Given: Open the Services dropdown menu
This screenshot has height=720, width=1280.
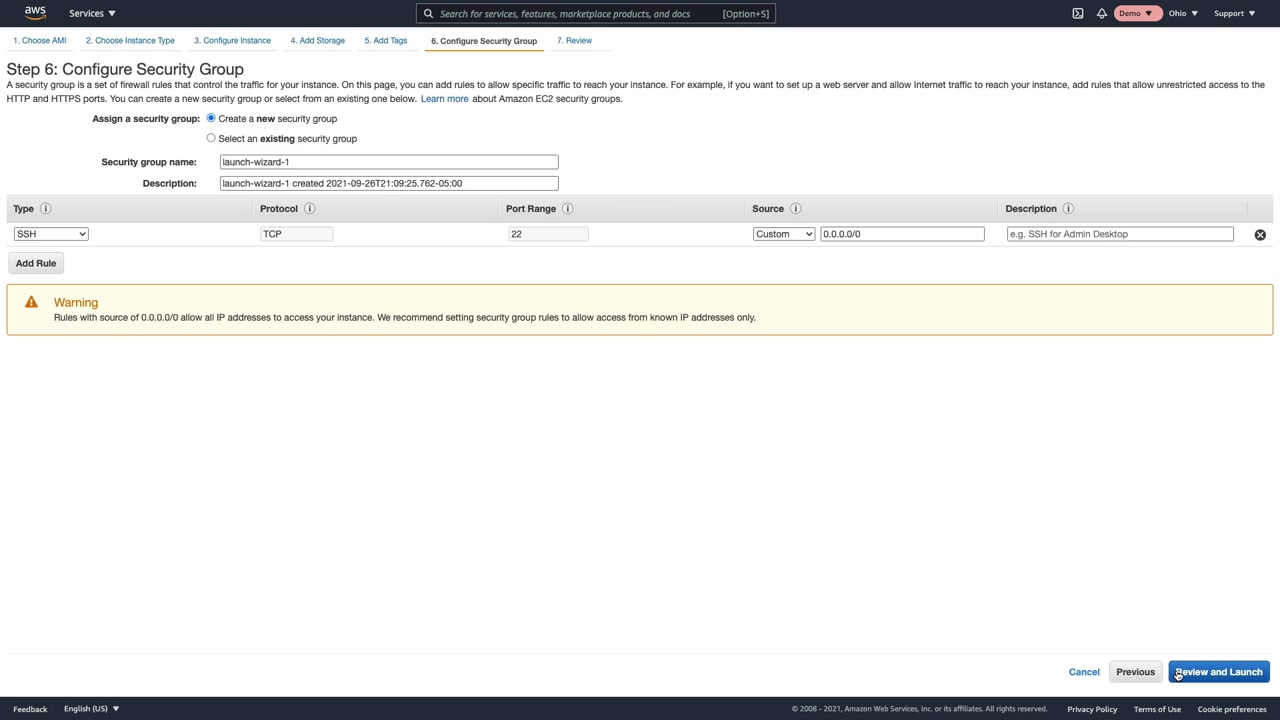Looking at the screenshot, I should tap(92, 13).
